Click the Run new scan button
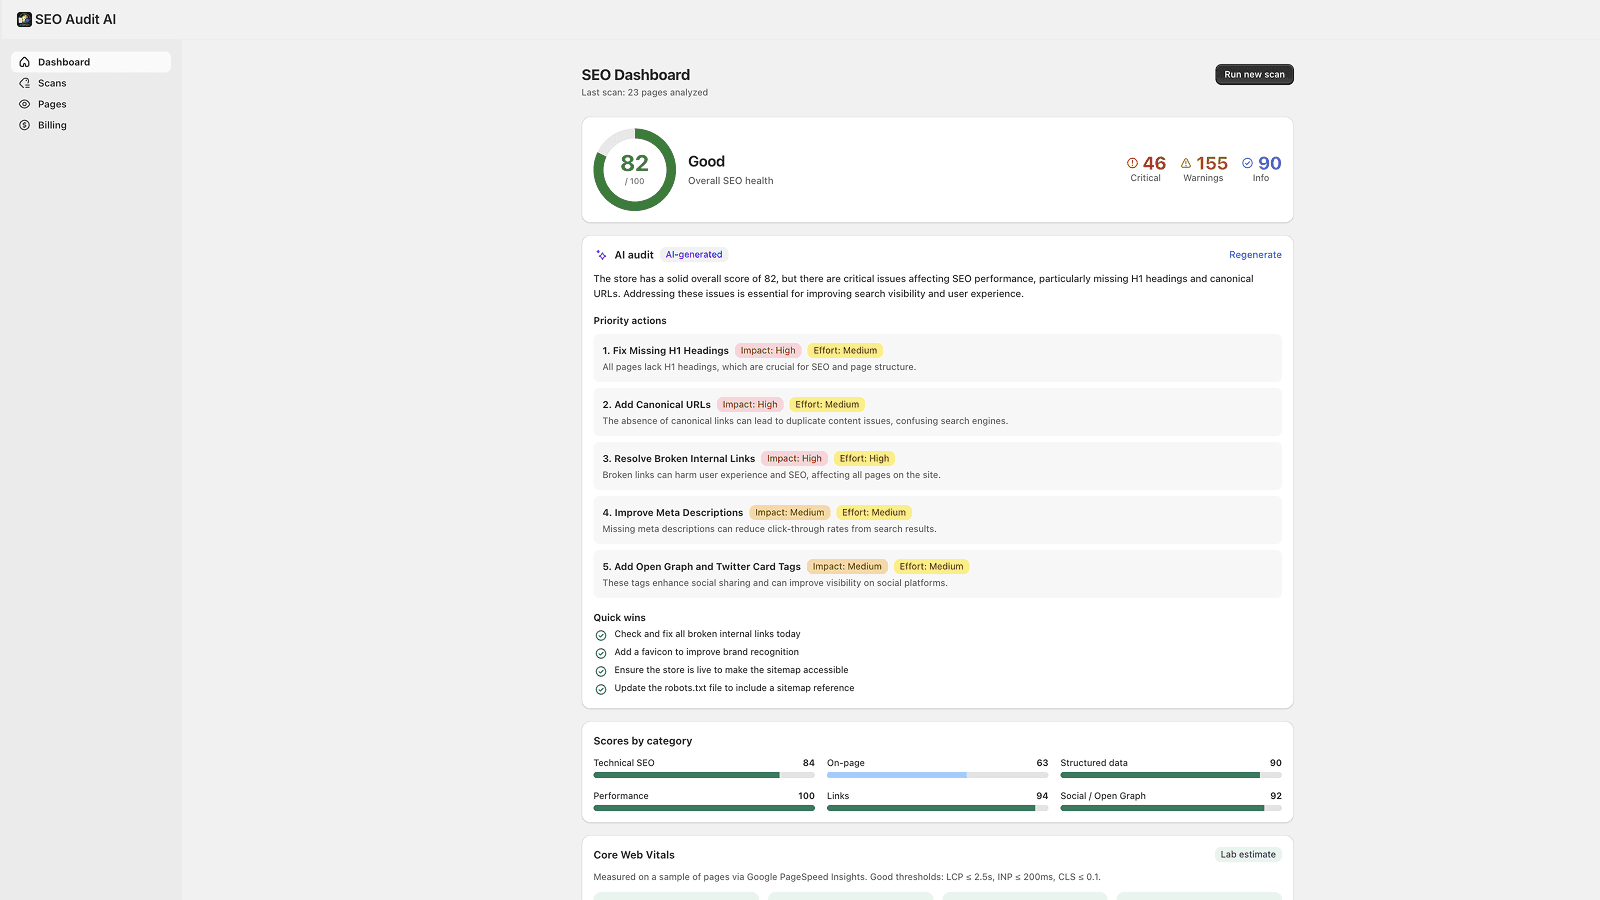1600x900 pixels. (1254, 74)
